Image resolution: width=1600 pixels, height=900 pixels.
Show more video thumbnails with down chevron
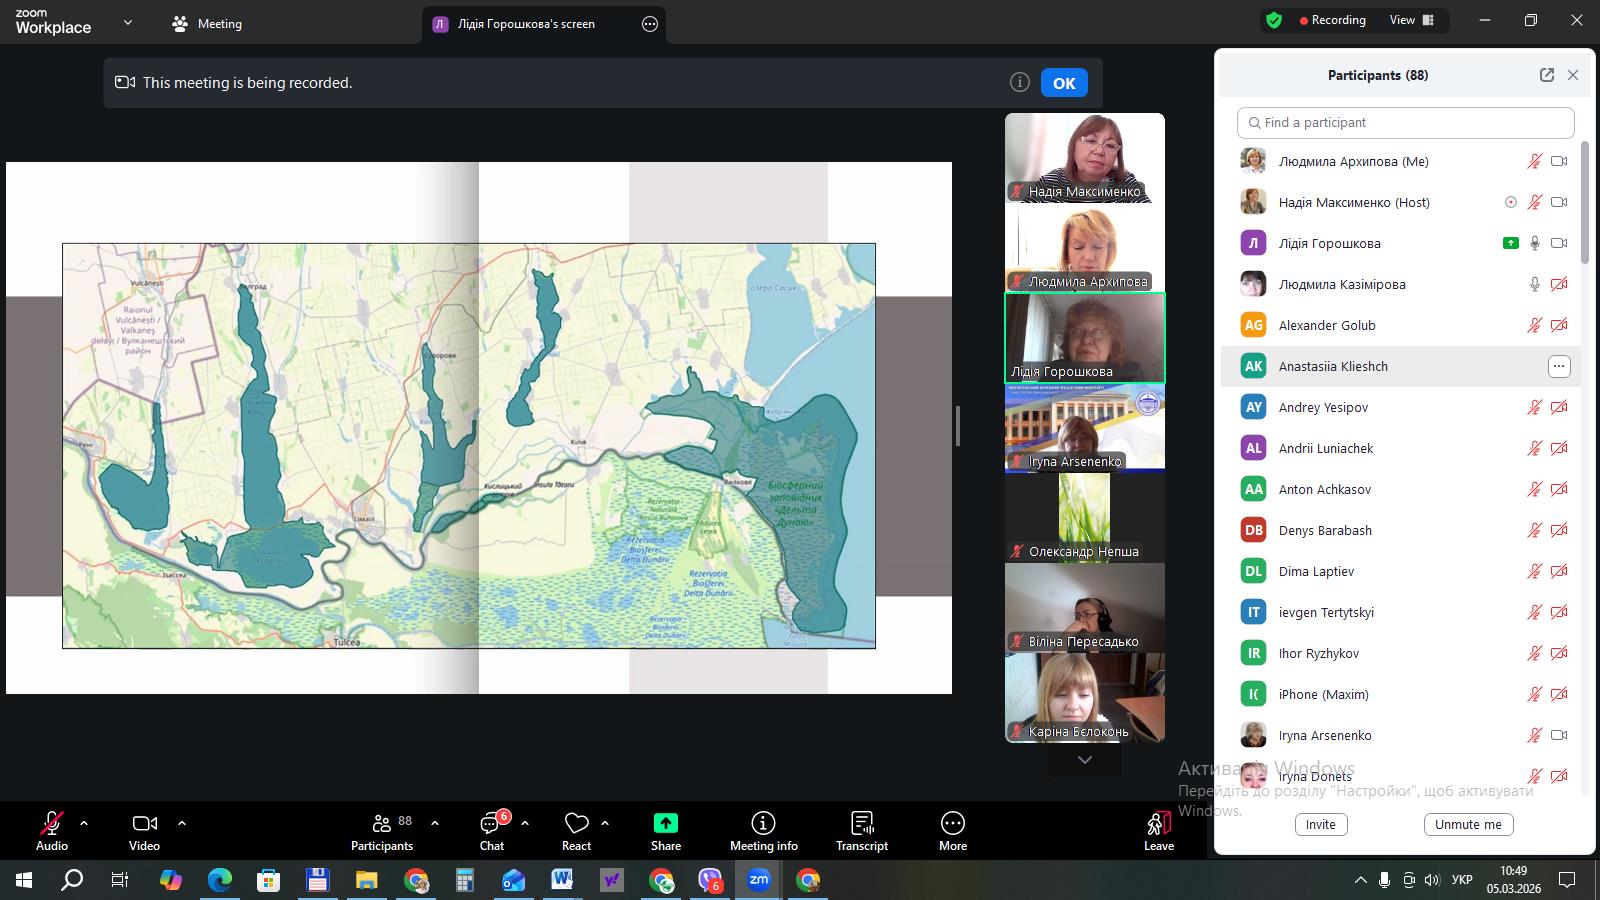(1084, 760)
